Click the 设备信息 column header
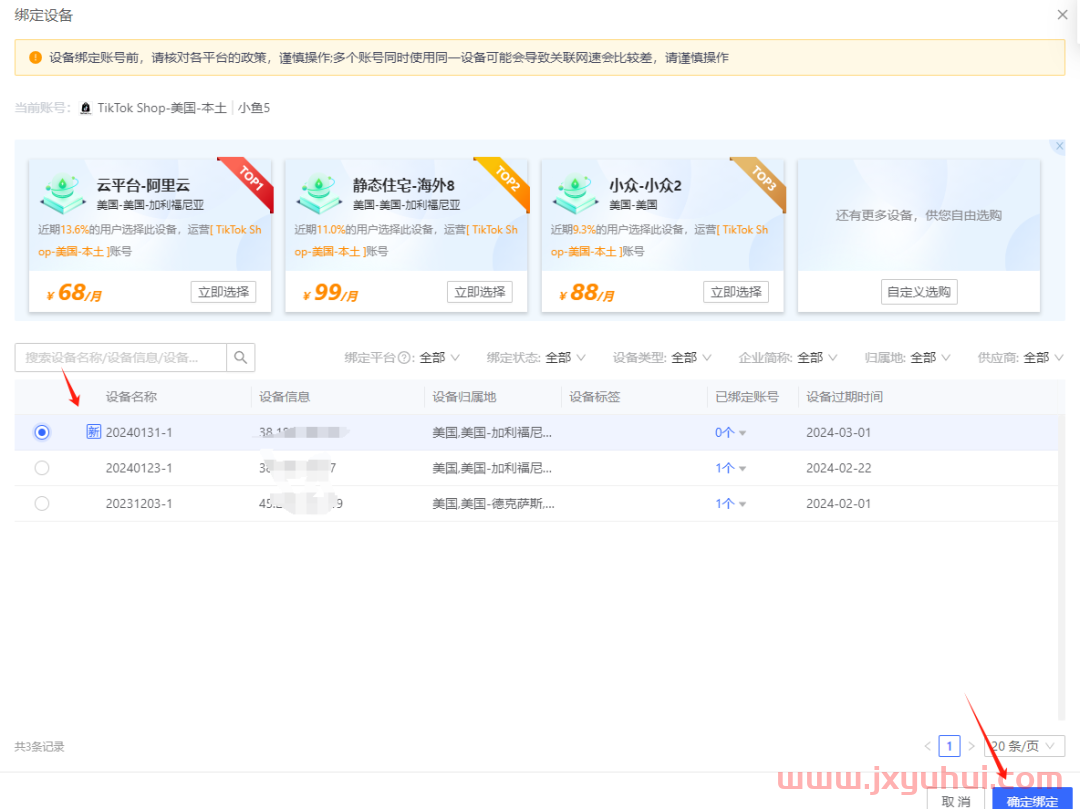This screenshot has height=809, width=1080. pyautogui.click(x=284, y=397)
